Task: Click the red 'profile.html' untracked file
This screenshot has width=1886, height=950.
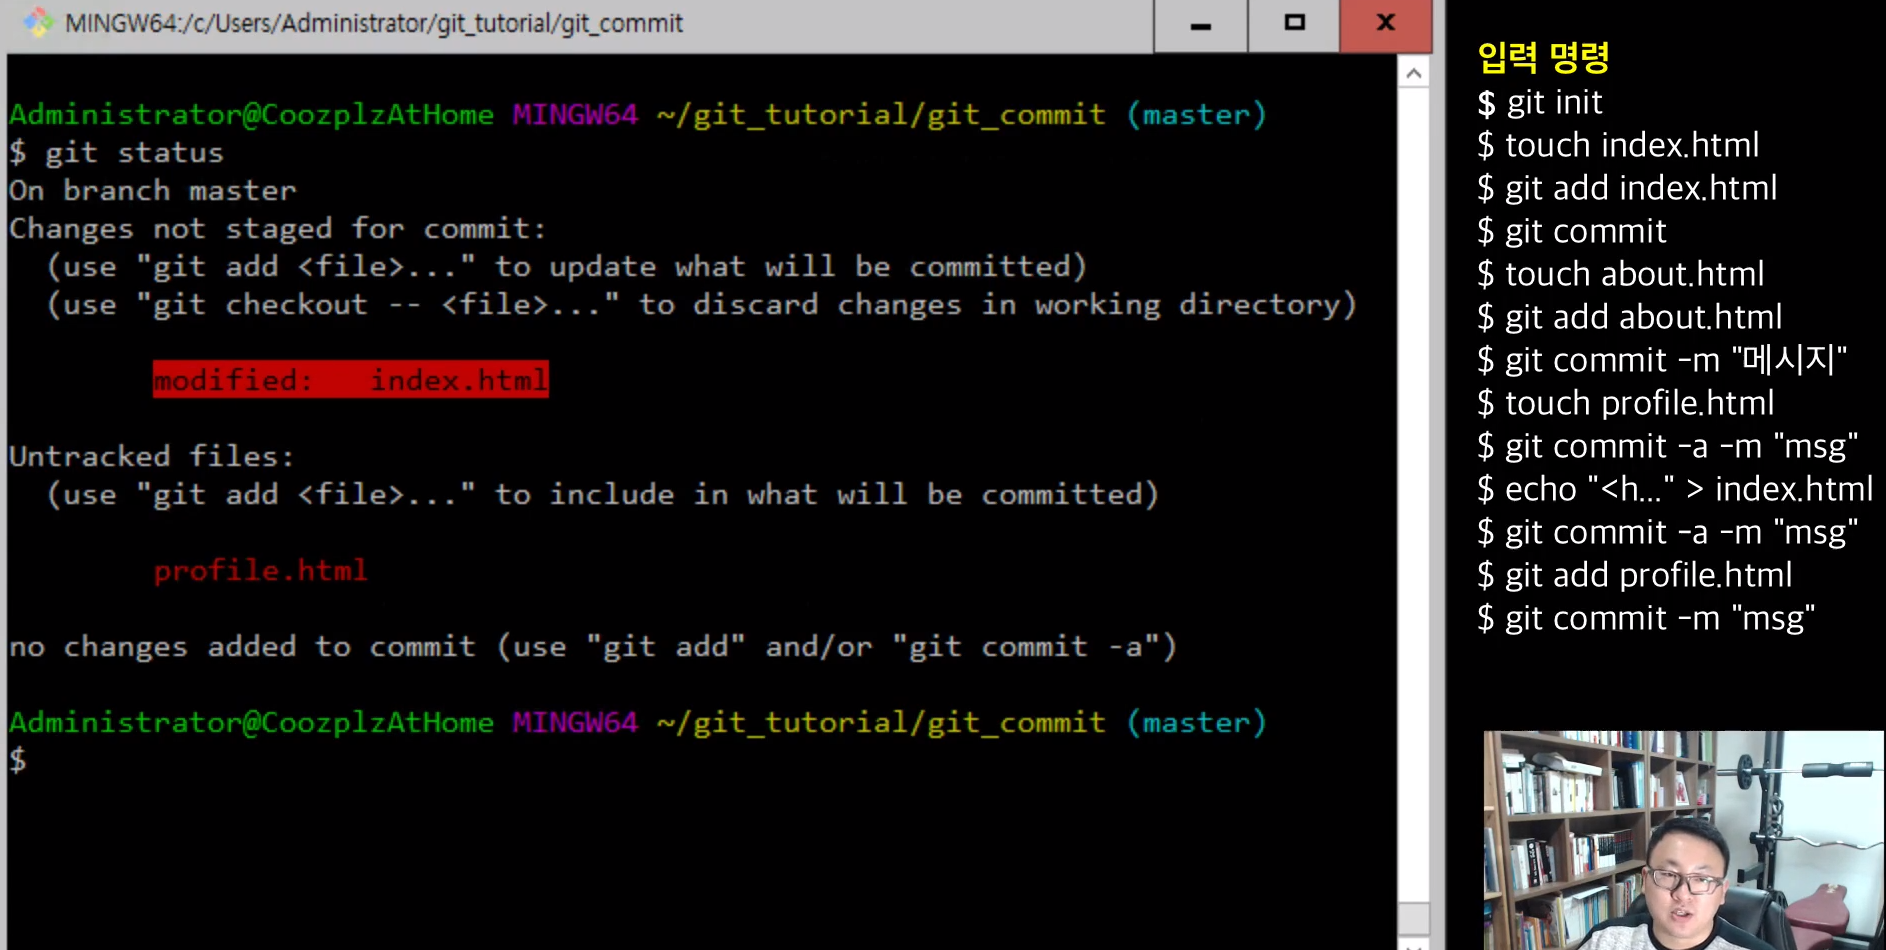Action: pos(260,571)
